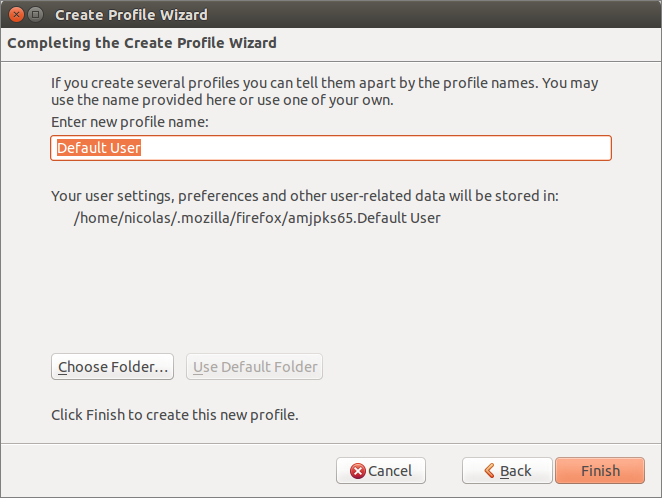Screen dimensions: 662x498
Task: Click the empty right side of the profile name field
Action: pos(450,148)
